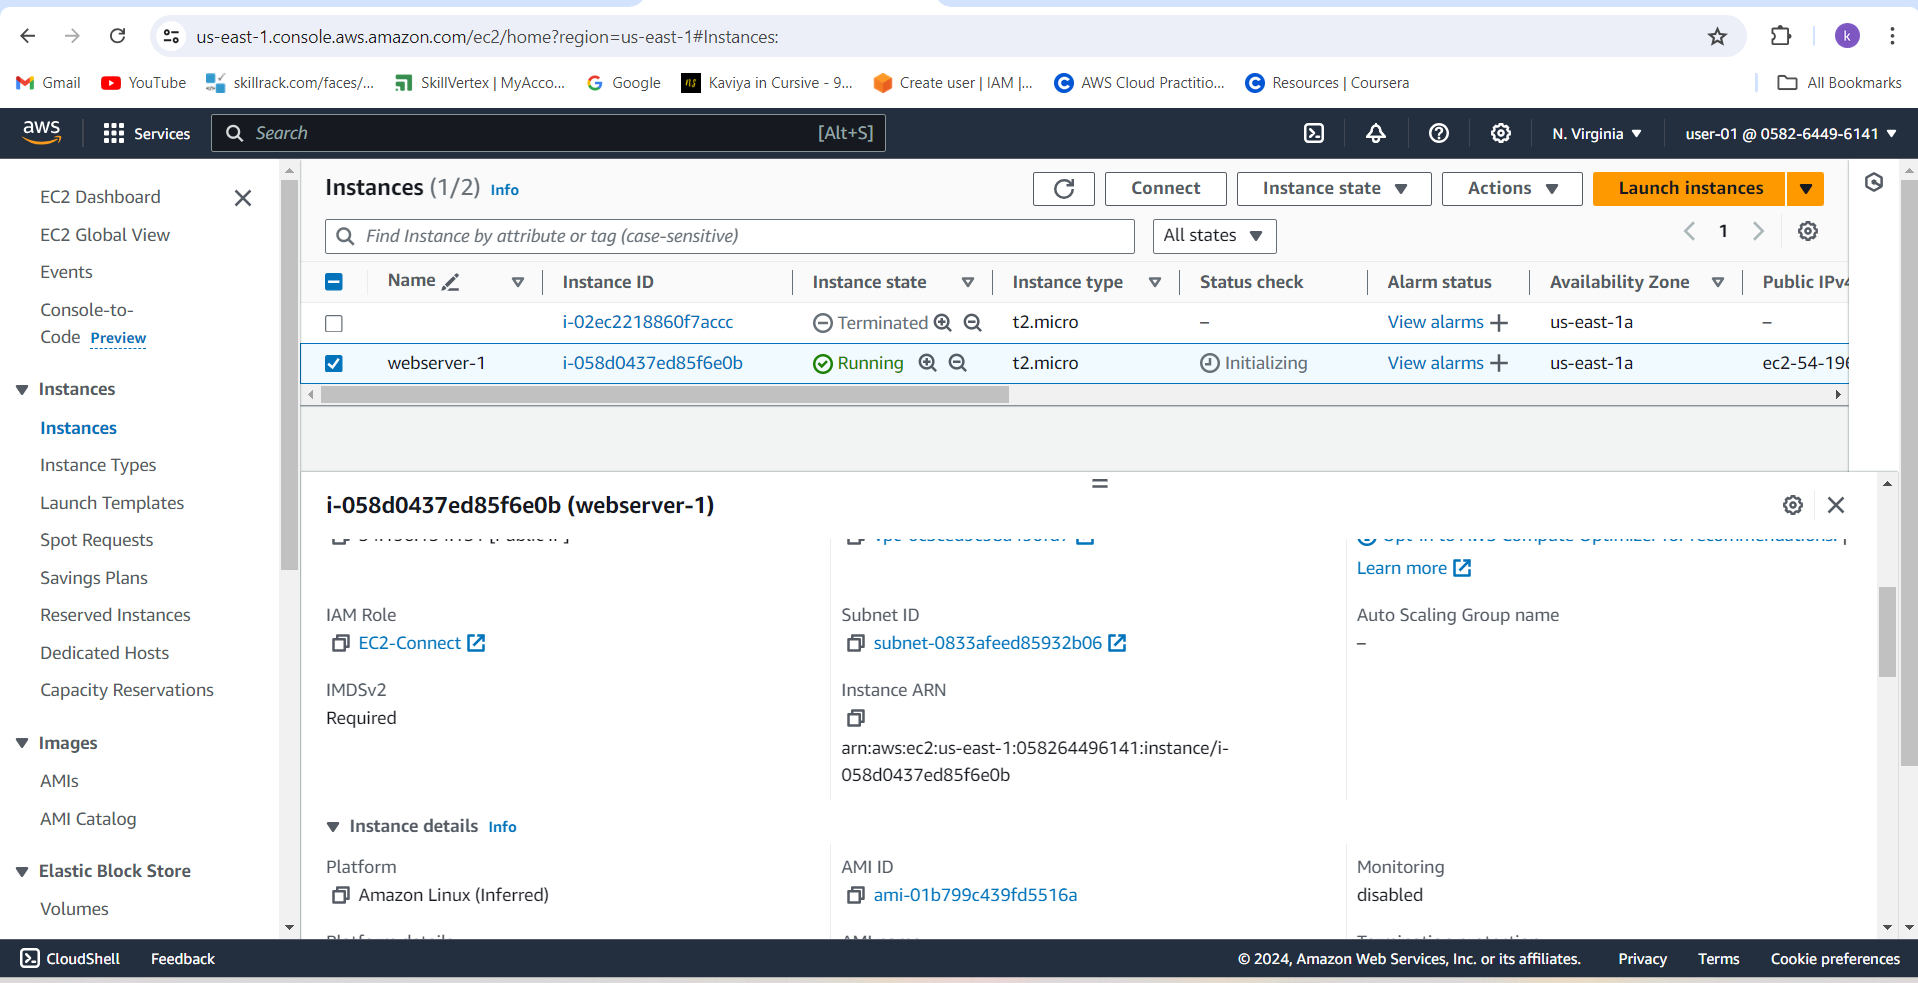
Task: Deselect the webserver-1 instance checkbox
Action: pos(334,364)
